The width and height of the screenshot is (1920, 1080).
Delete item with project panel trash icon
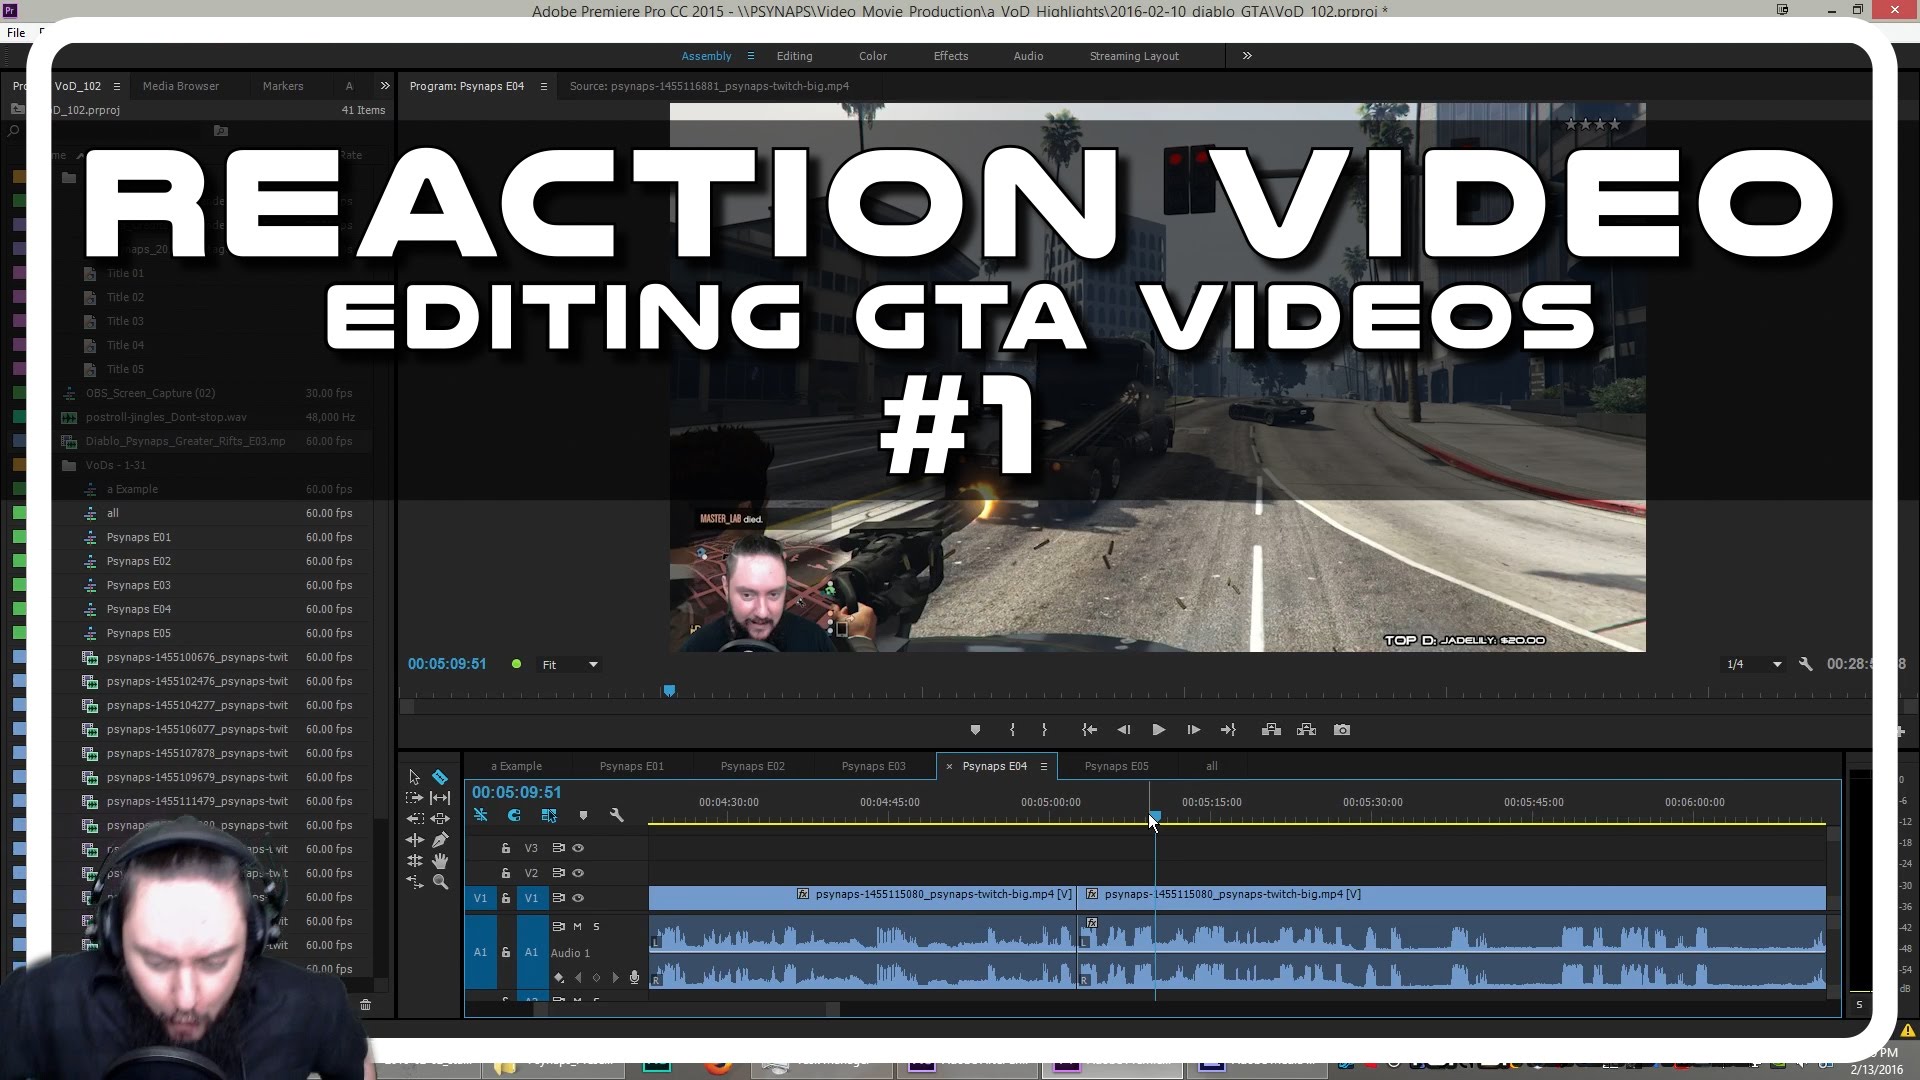(366, 1005)
